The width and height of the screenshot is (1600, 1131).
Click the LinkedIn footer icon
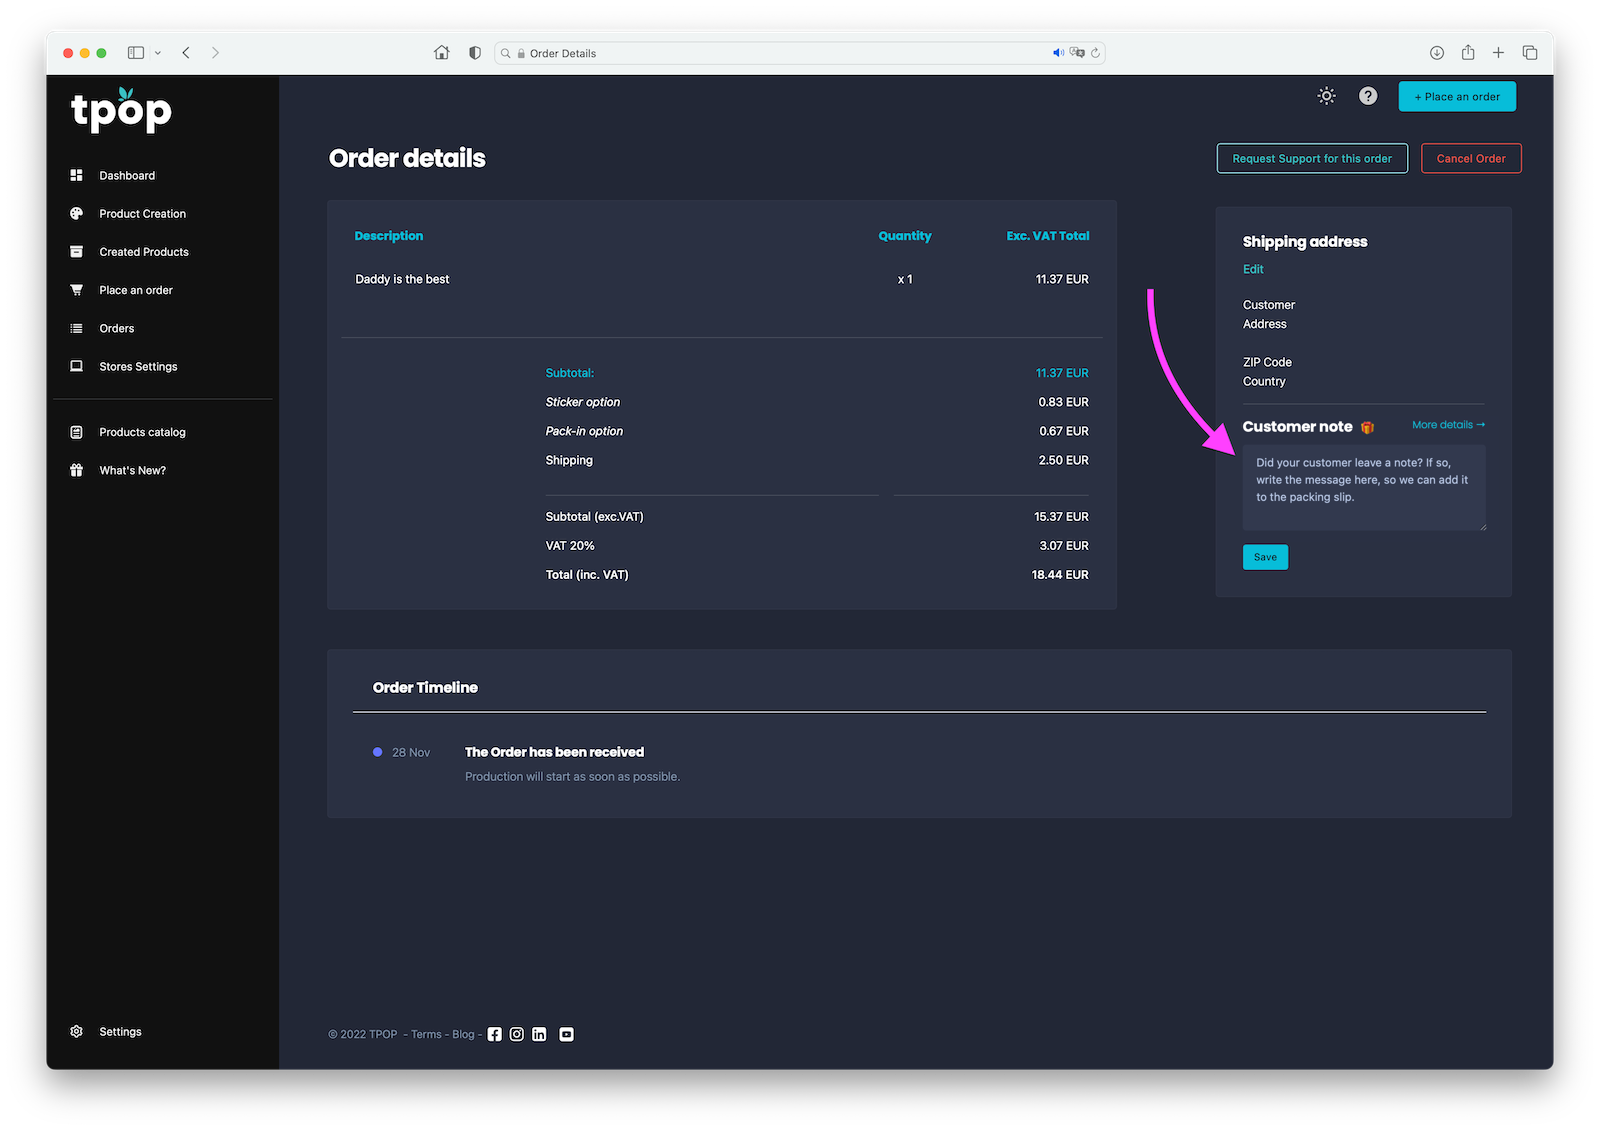[539, 1034]
